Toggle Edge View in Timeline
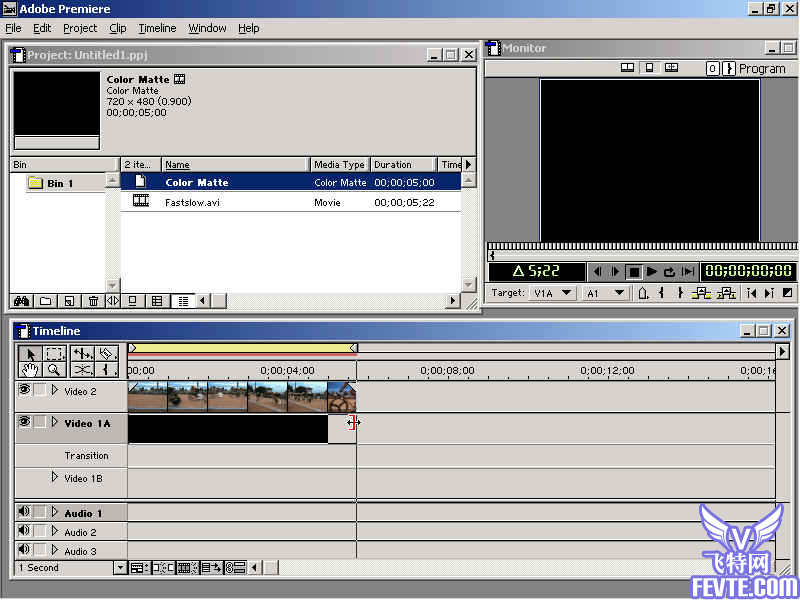The width and height of the screenshot is (800, 600). (x=187, y=567)
